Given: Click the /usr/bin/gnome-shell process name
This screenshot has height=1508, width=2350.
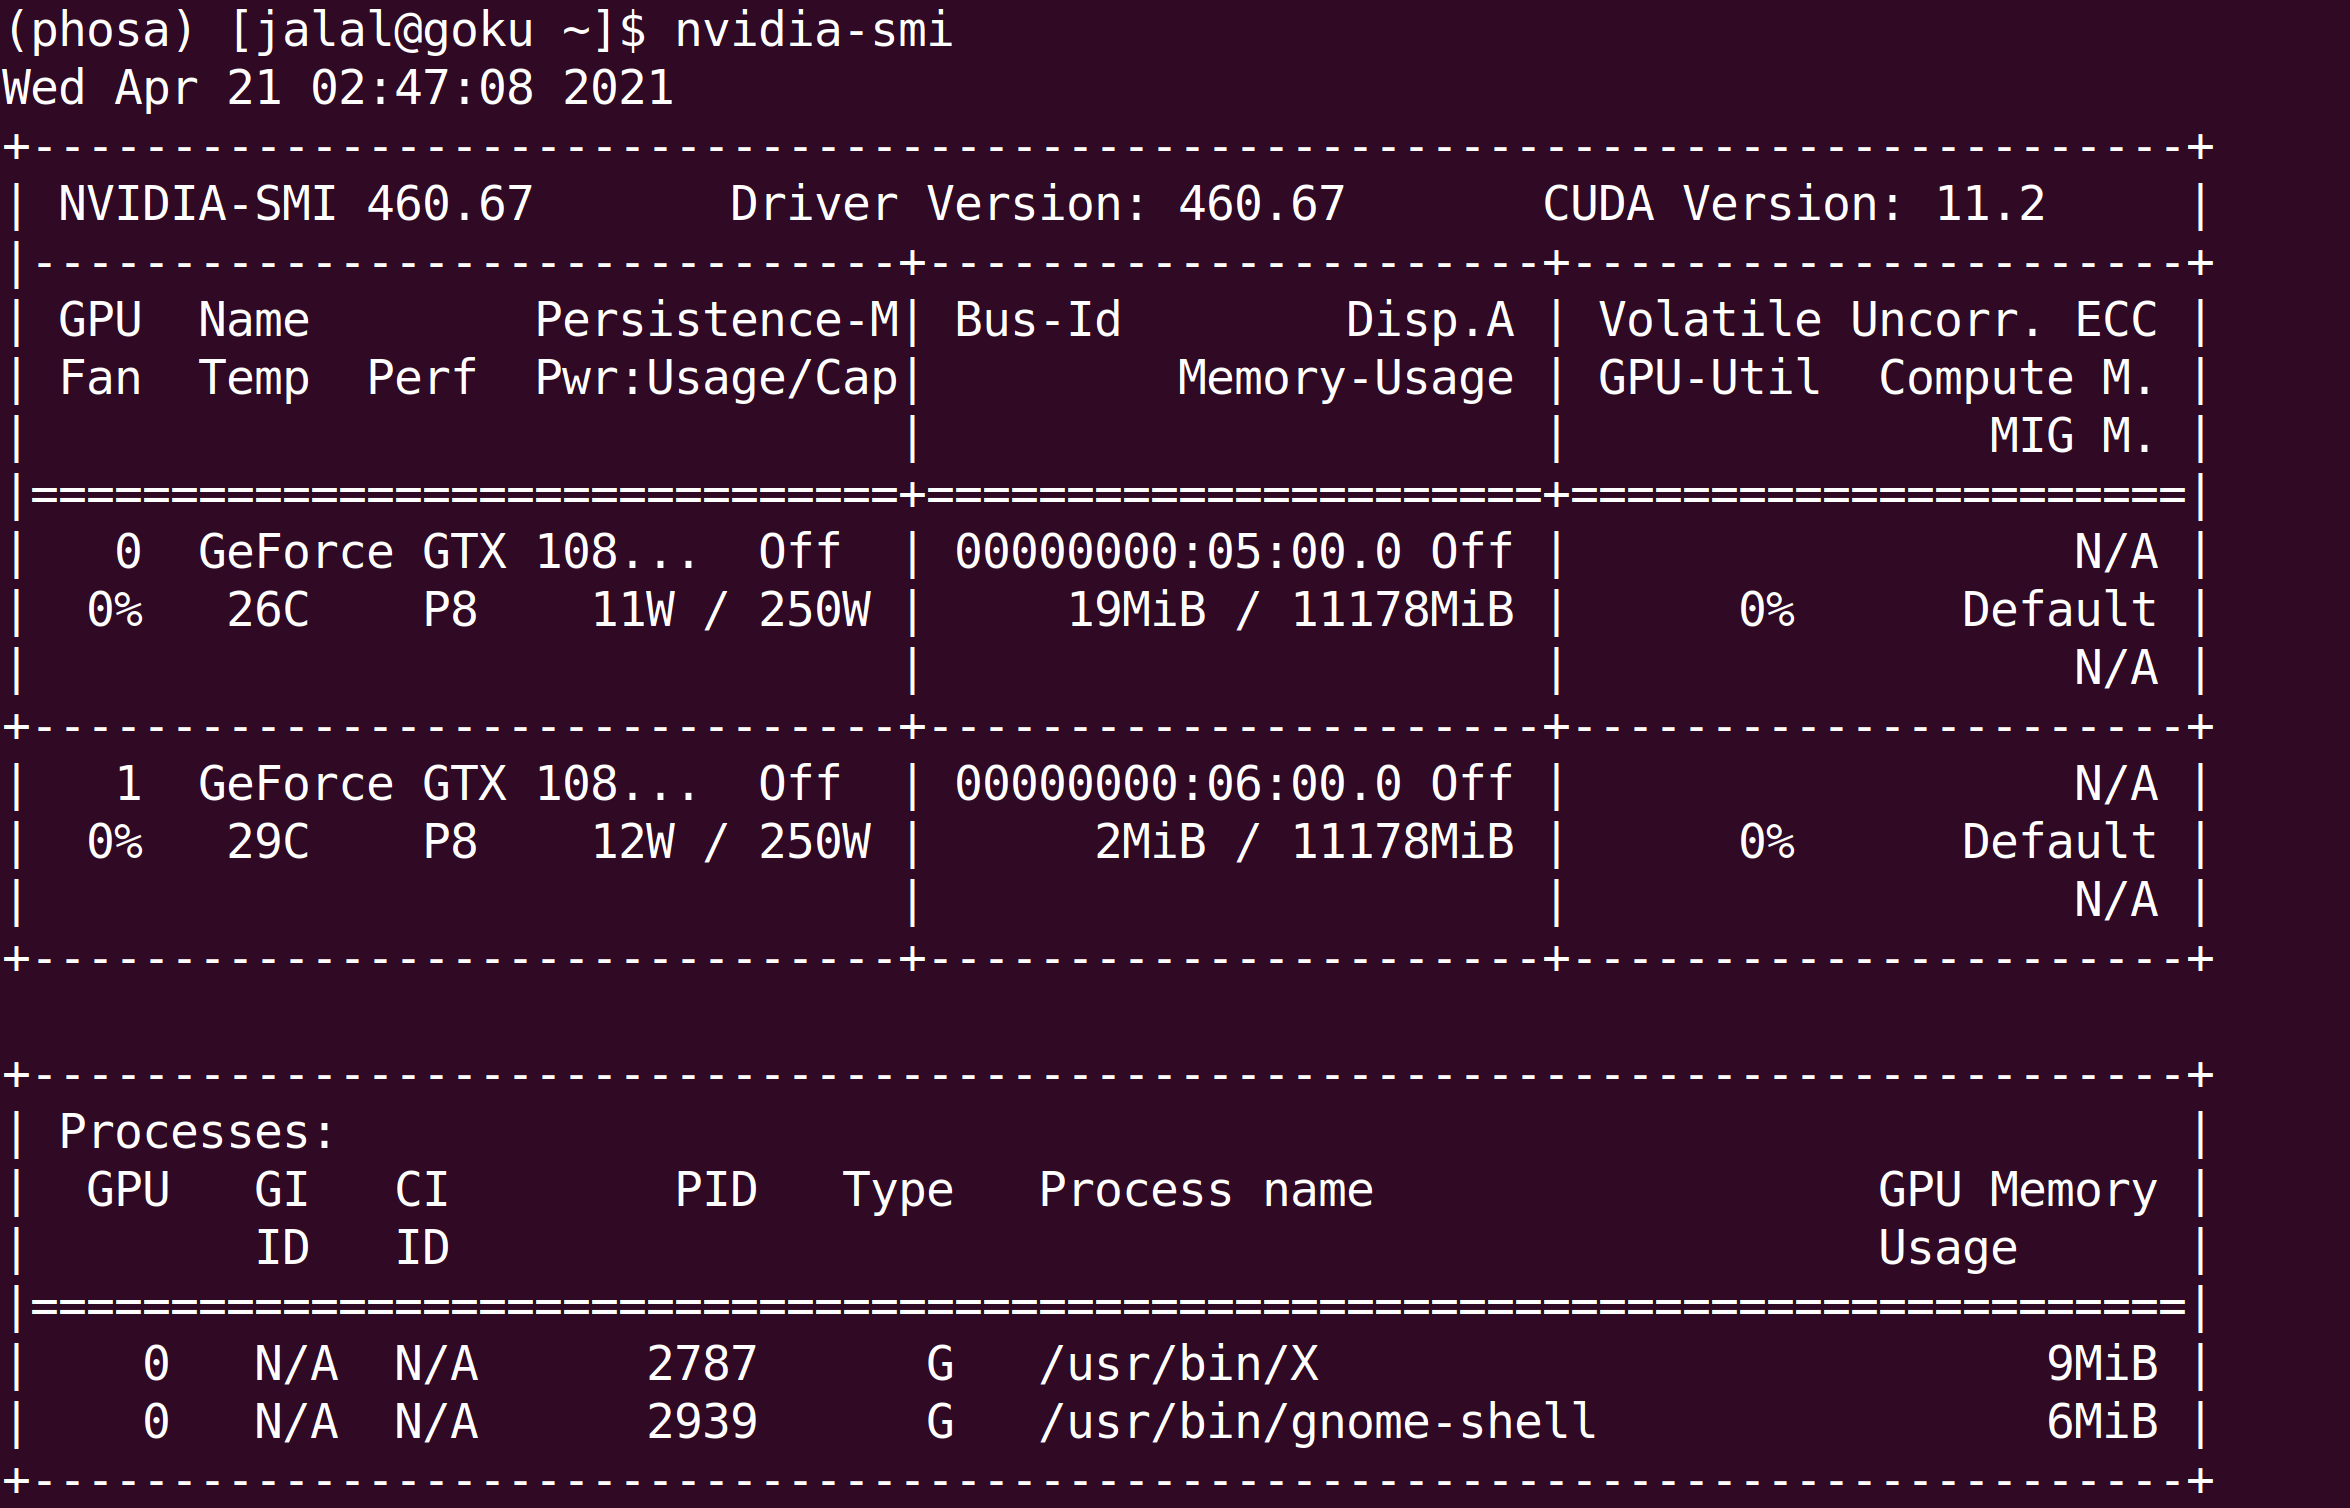Looking at the screenshot, I should point(1317,1422).
